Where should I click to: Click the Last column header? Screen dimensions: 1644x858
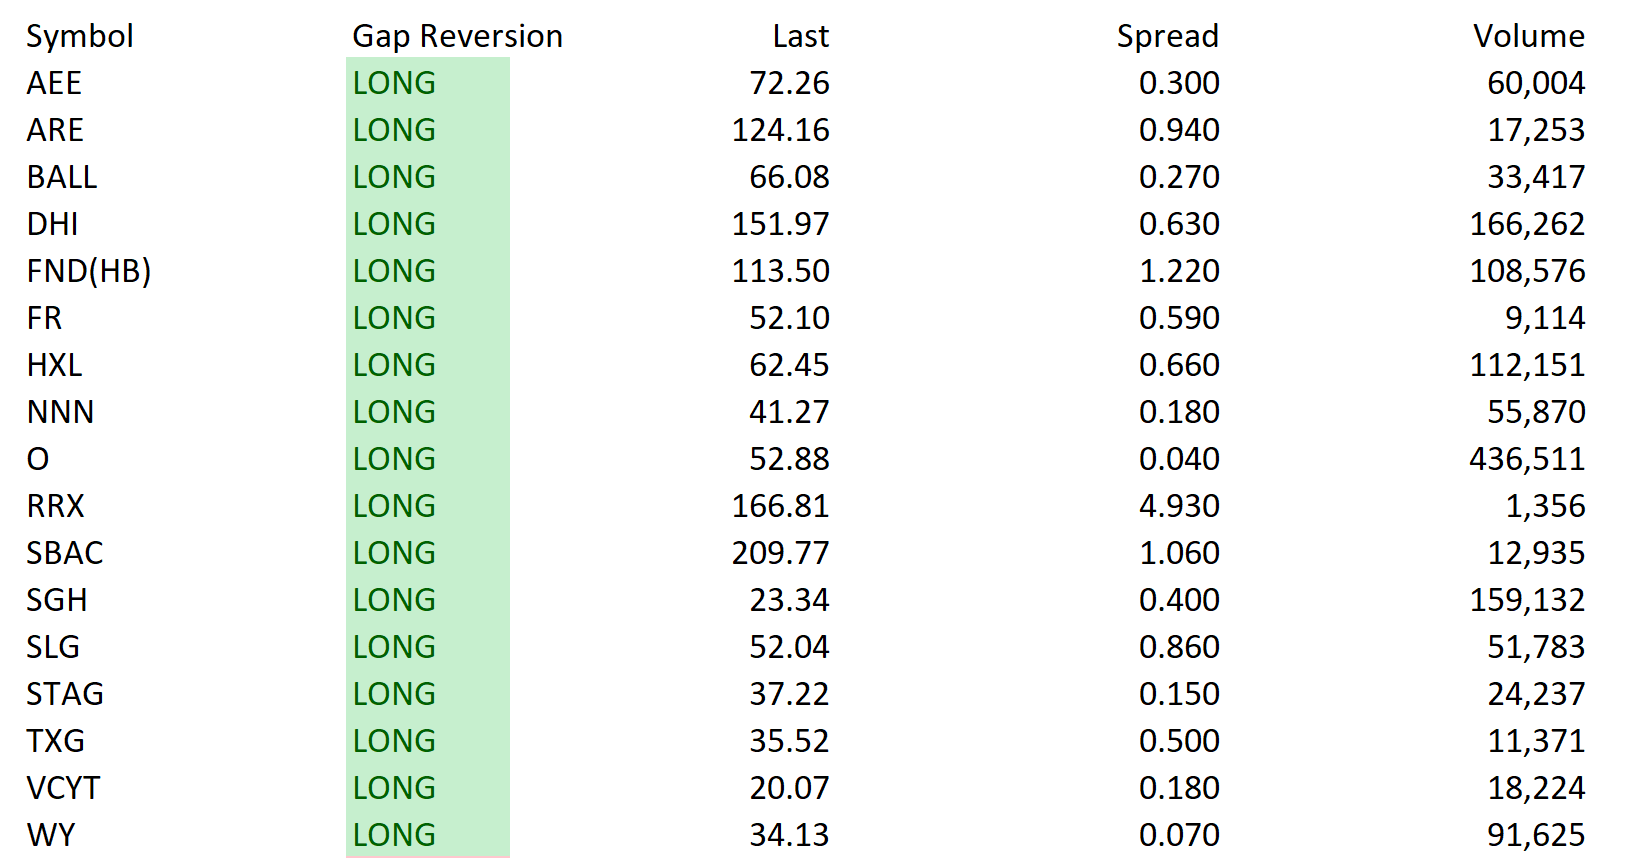(x=800, y=36)
